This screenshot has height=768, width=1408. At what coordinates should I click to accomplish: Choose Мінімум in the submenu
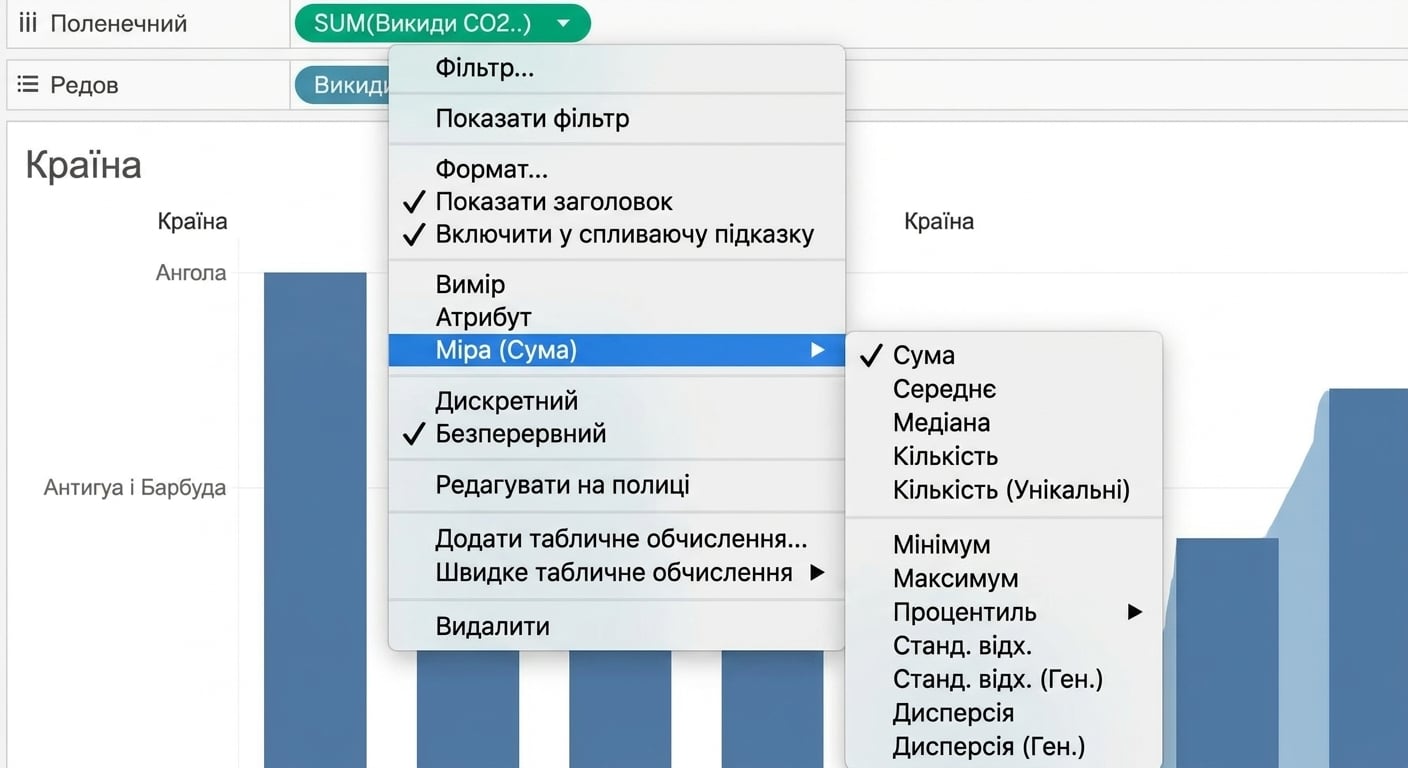click(x=1004, y=545)
